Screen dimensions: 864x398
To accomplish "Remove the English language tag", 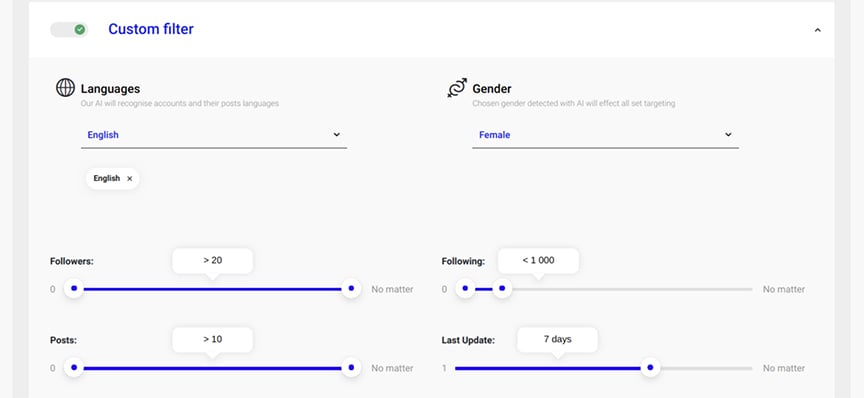I will coord(129,179).
